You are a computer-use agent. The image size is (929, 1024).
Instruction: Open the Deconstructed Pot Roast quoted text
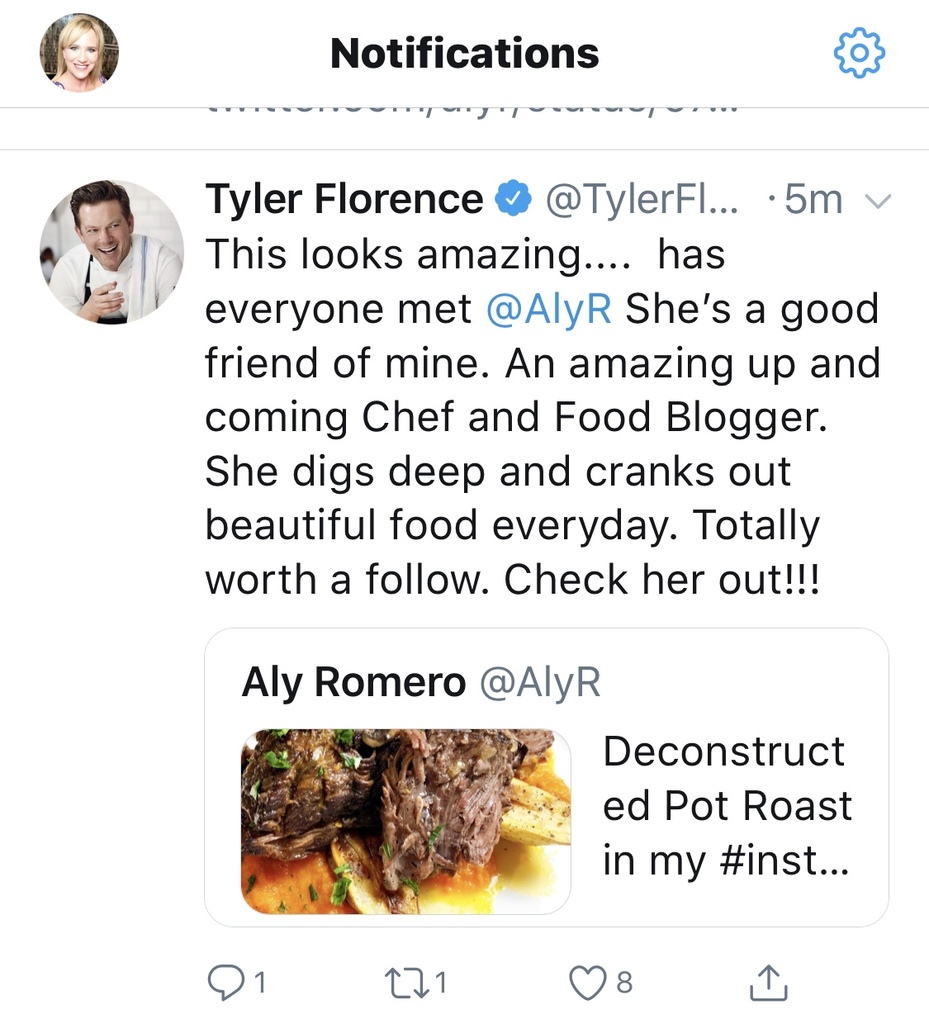click(727, 806)
